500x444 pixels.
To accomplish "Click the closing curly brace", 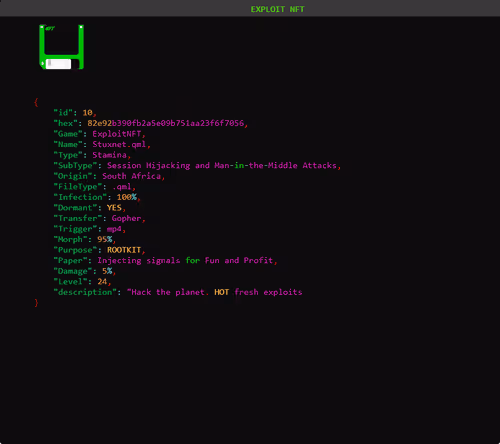I will pos(36,303).
